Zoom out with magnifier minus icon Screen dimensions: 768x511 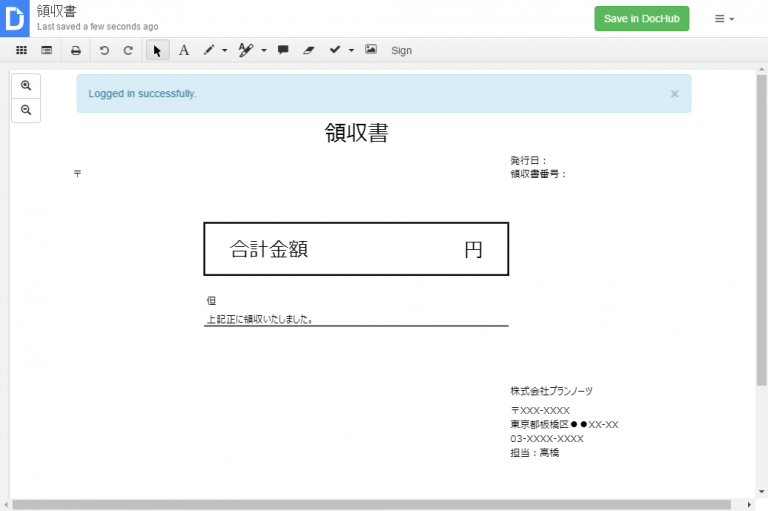[x=26, y=110]
